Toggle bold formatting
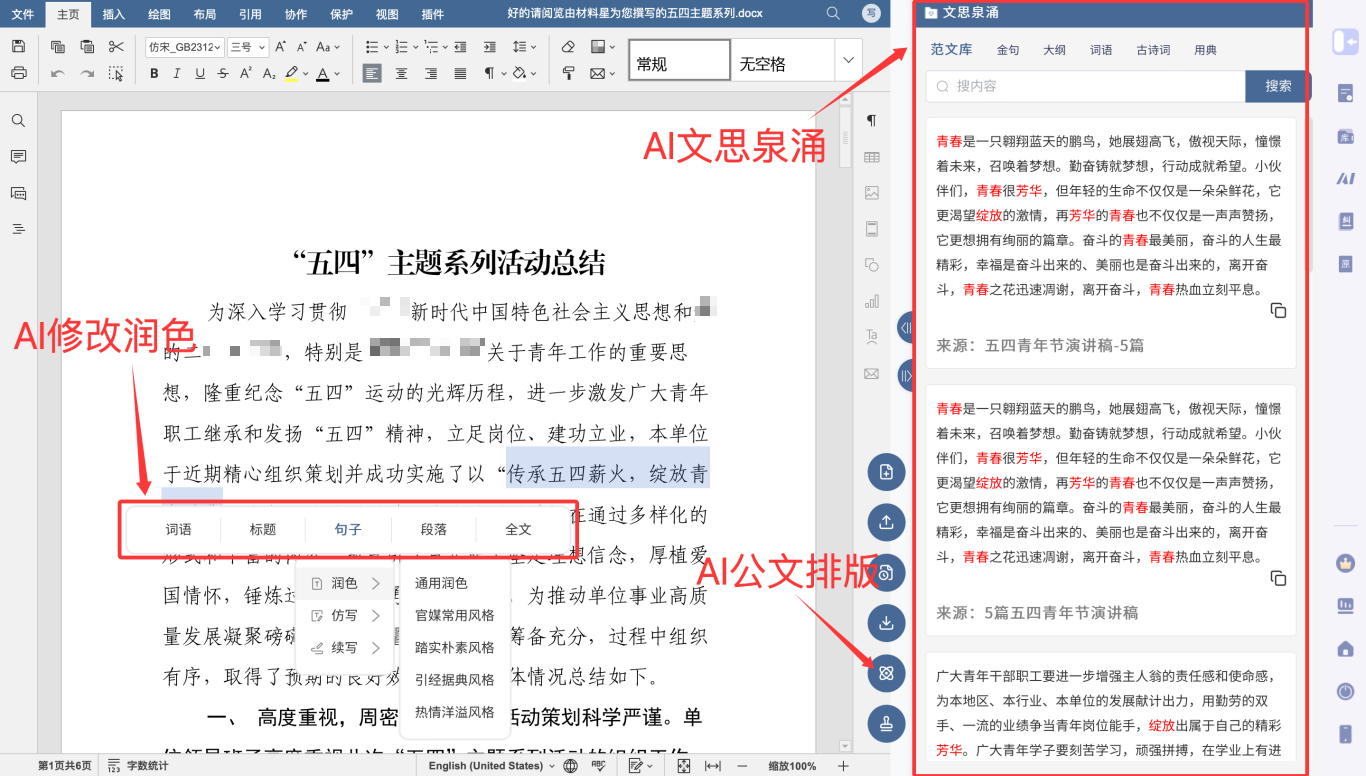1366x776 pixels. pyautogui.click(x=154, y=73)
